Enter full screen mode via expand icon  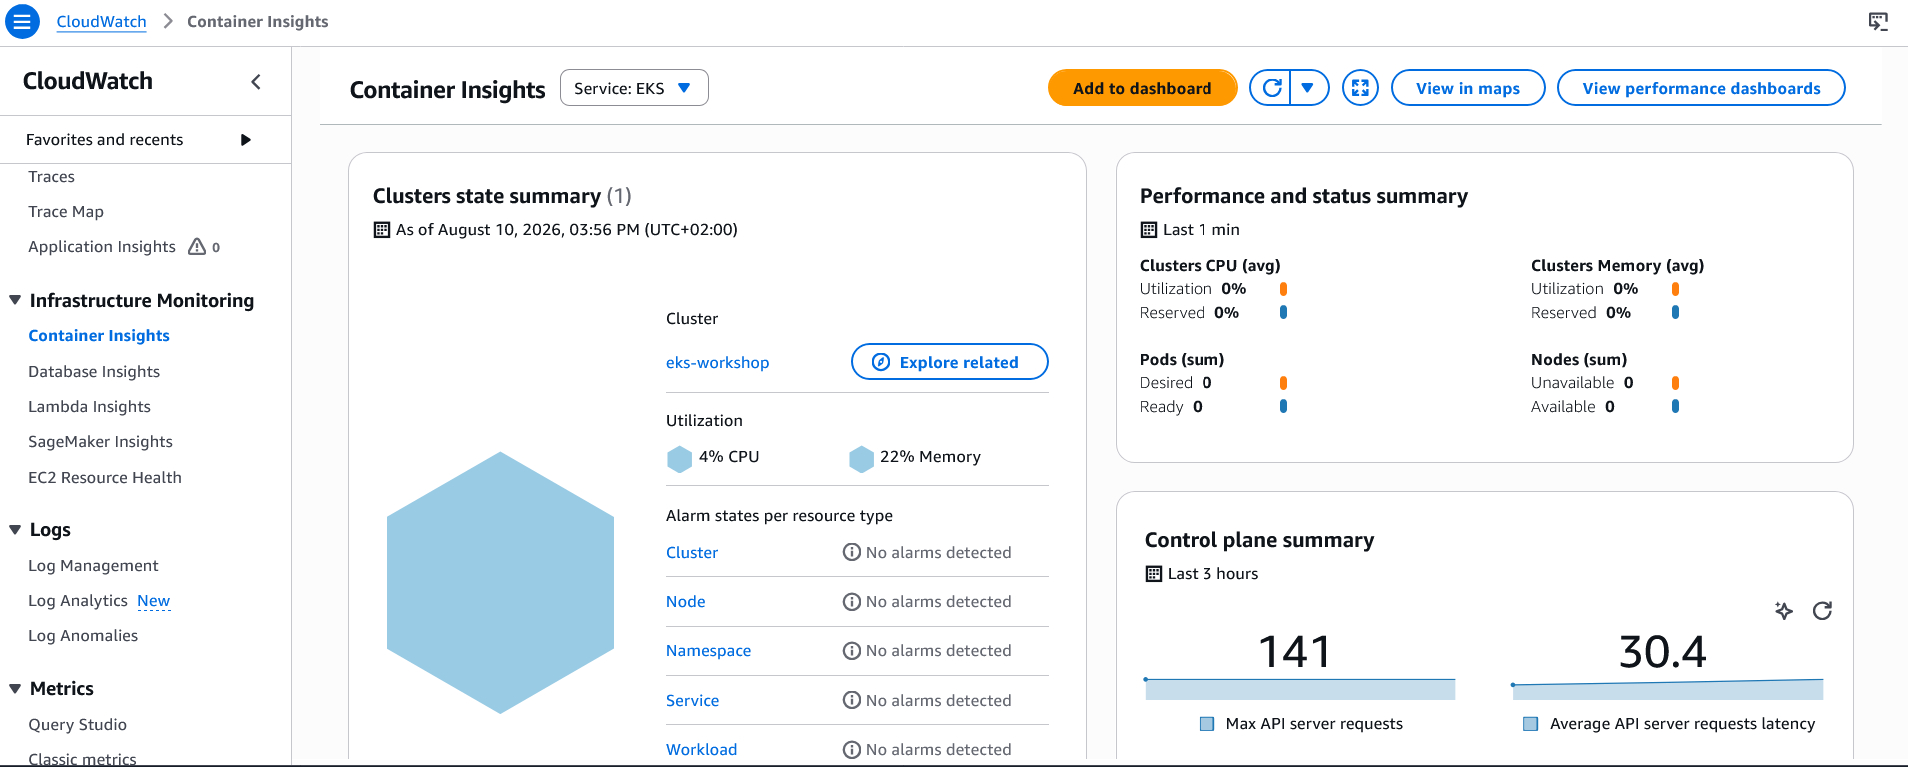(1360, 88)
